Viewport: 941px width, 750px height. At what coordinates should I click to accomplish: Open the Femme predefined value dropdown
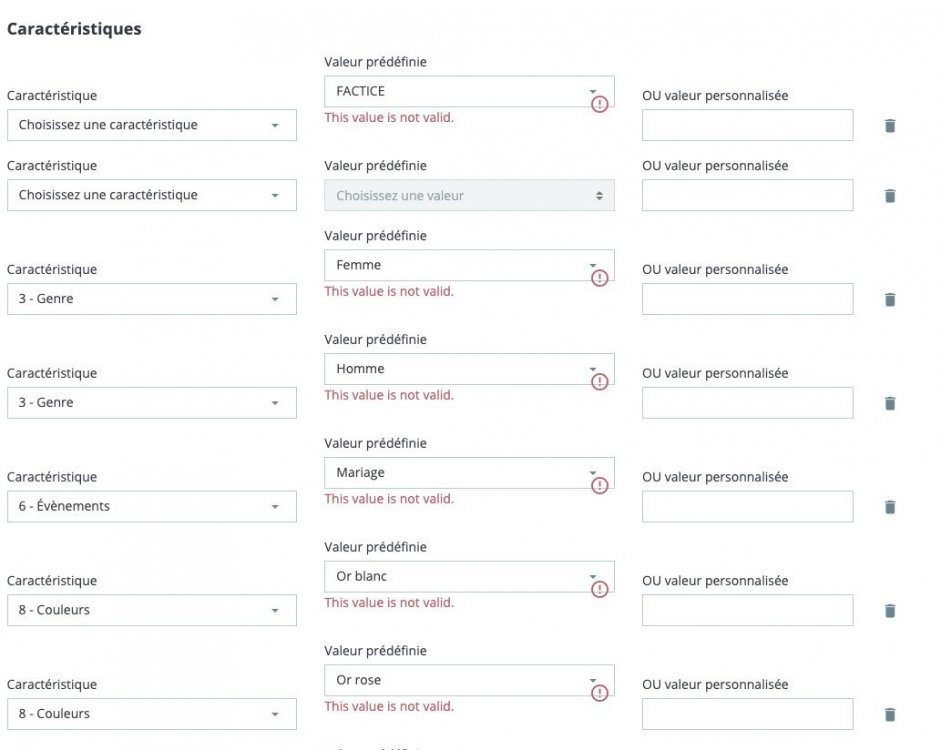click(x=468, y=265)
